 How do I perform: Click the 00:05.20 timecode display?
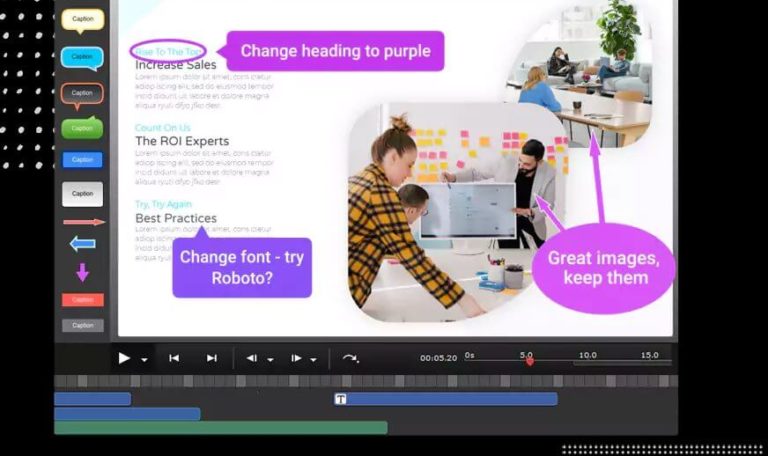pyautogui.click(x=438, y=358)
